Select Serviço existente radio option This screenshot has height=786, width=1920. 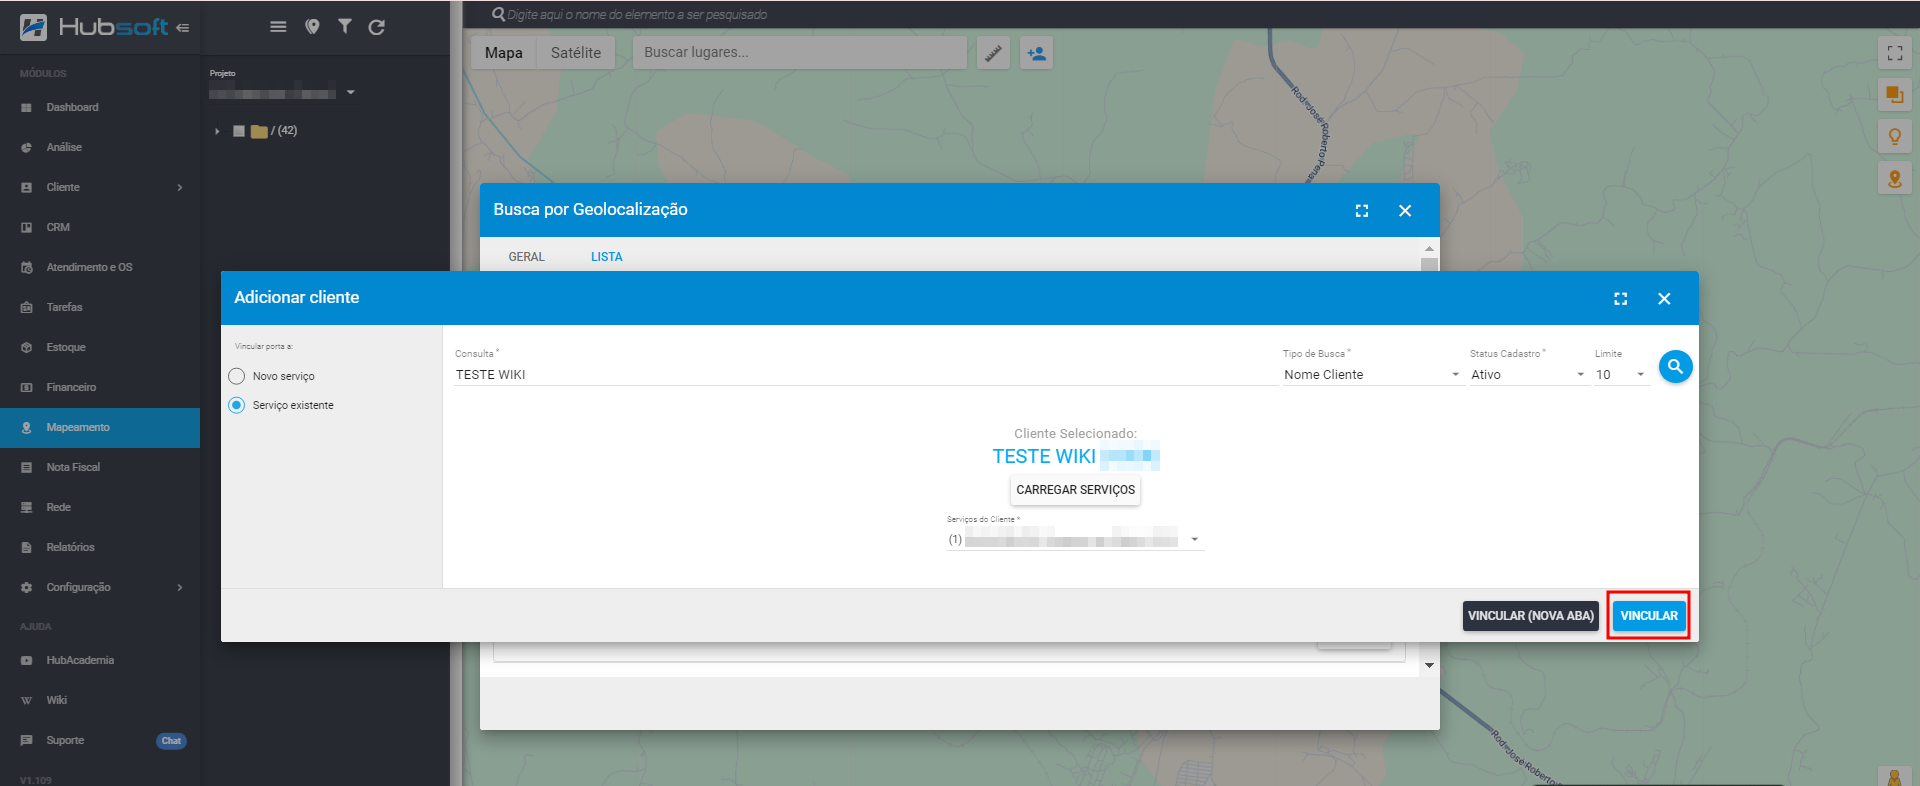[x=236, y=405]
